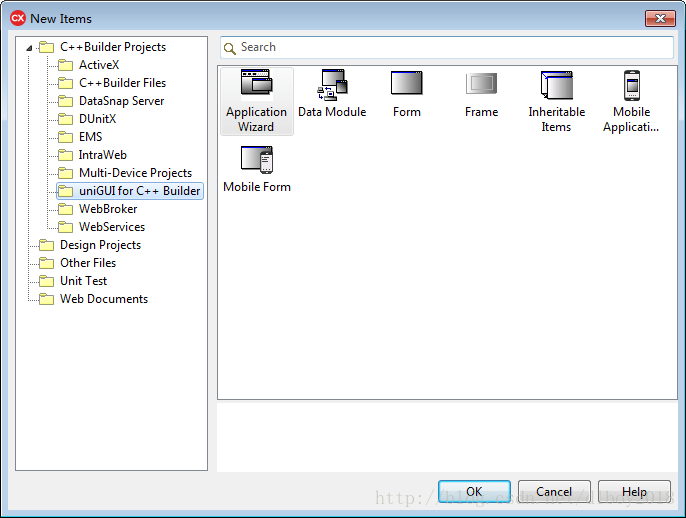Screen dimensions: 686x518
Task: Click the Data Module label text
Action: tap(332, 112)
